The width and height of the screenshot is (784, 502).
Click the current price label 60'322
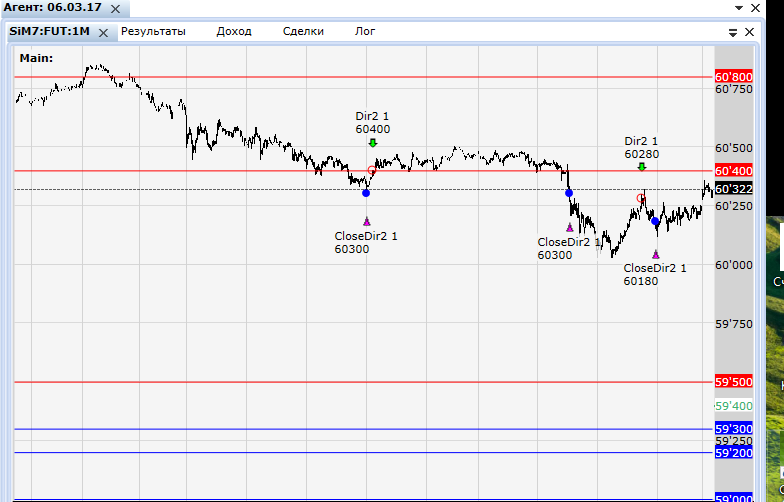click(x=734, y=188)
